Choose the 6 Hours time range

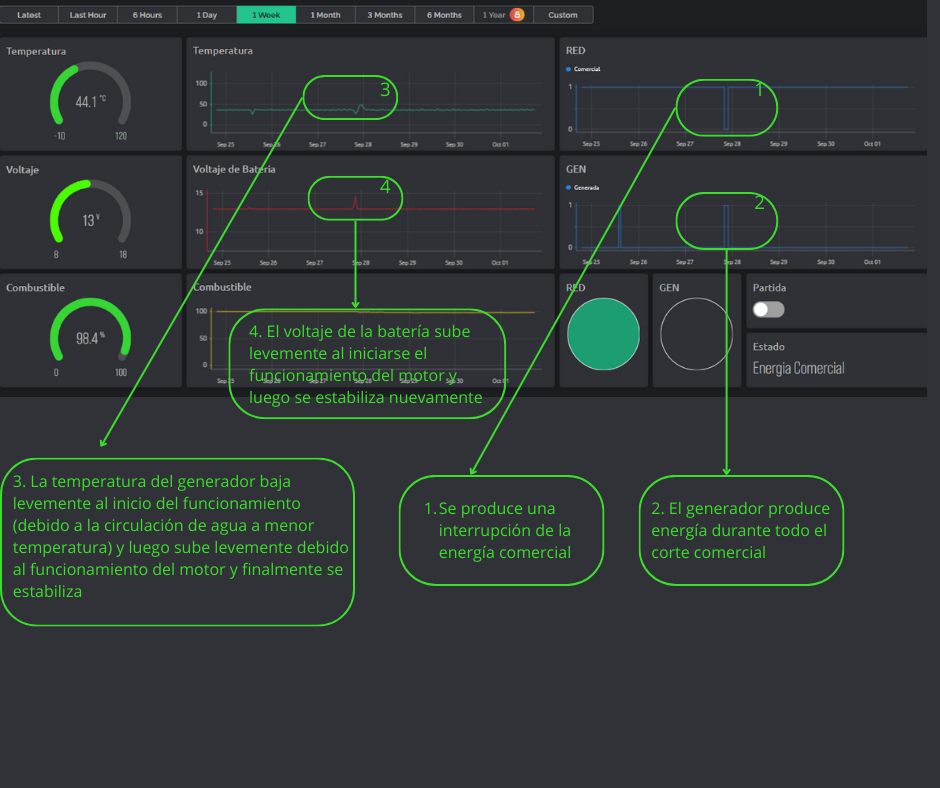pos(147,15)
